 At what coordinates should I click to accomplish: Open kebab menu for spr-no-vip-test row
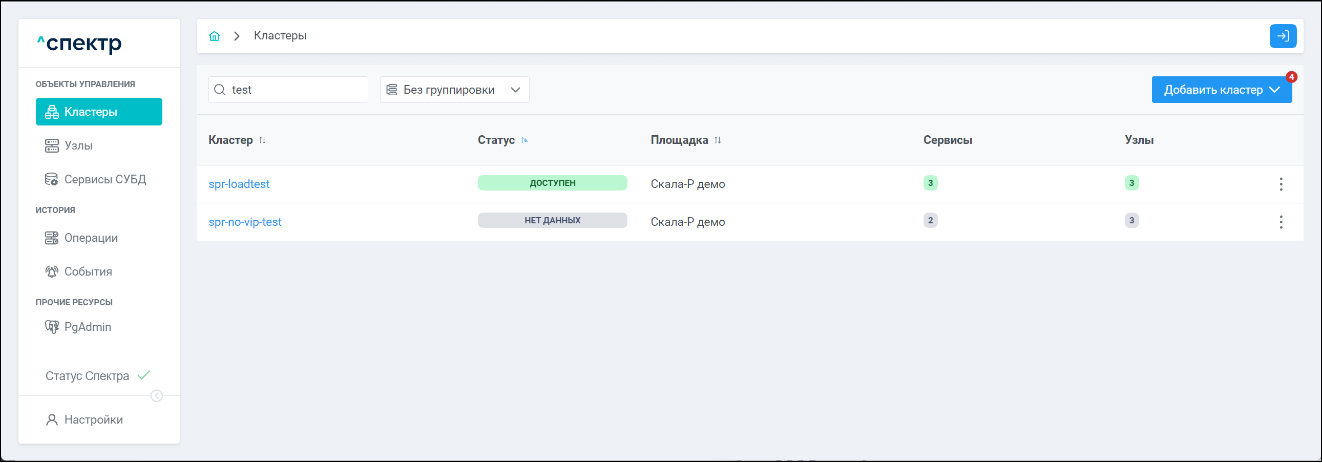pyautogui.click(x=1281, y=222)
